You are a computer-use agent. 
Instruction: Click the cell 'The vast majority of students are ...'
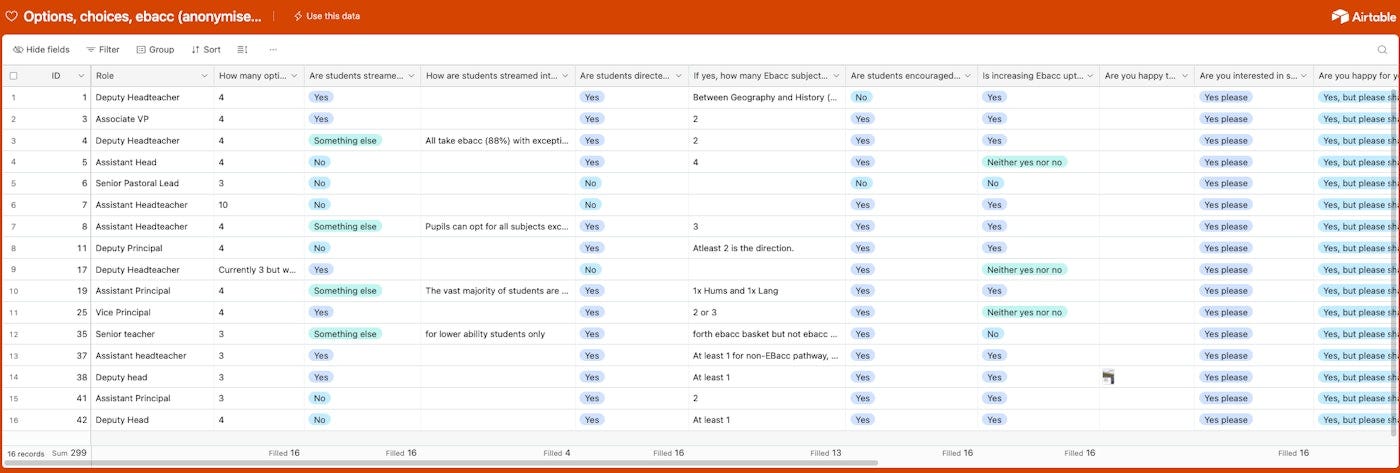click(498, 291)
